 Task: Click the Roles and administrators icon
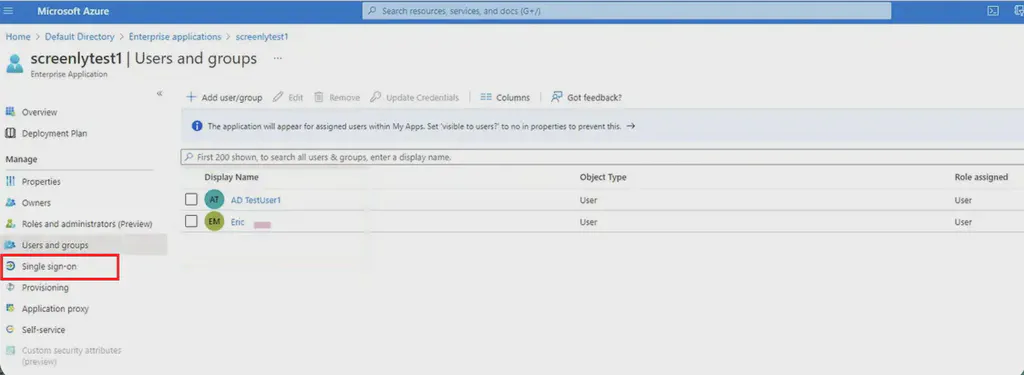coord(10,223)
